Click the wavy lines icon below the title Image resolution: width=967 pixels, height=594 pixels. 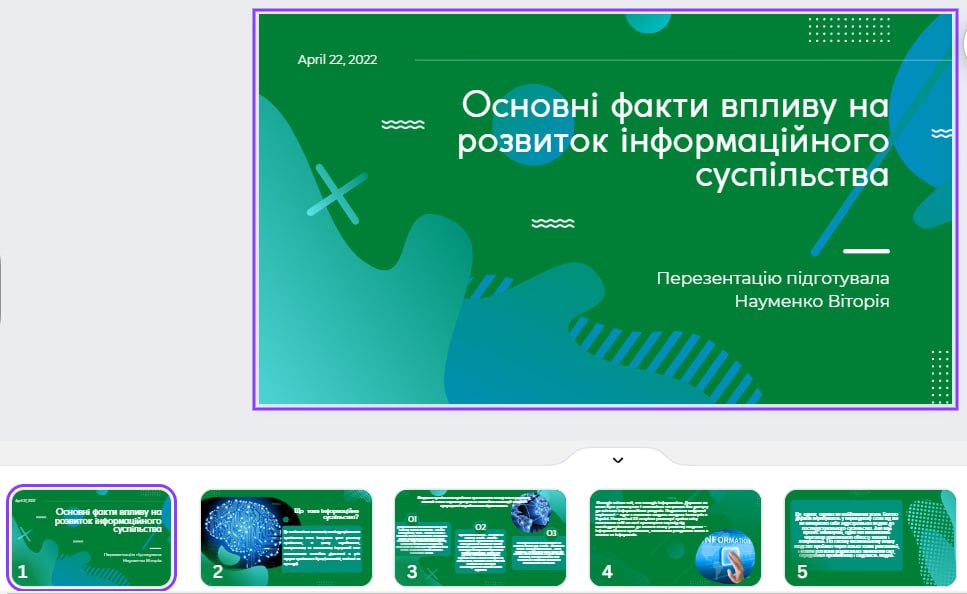click(x=553, y=223)
